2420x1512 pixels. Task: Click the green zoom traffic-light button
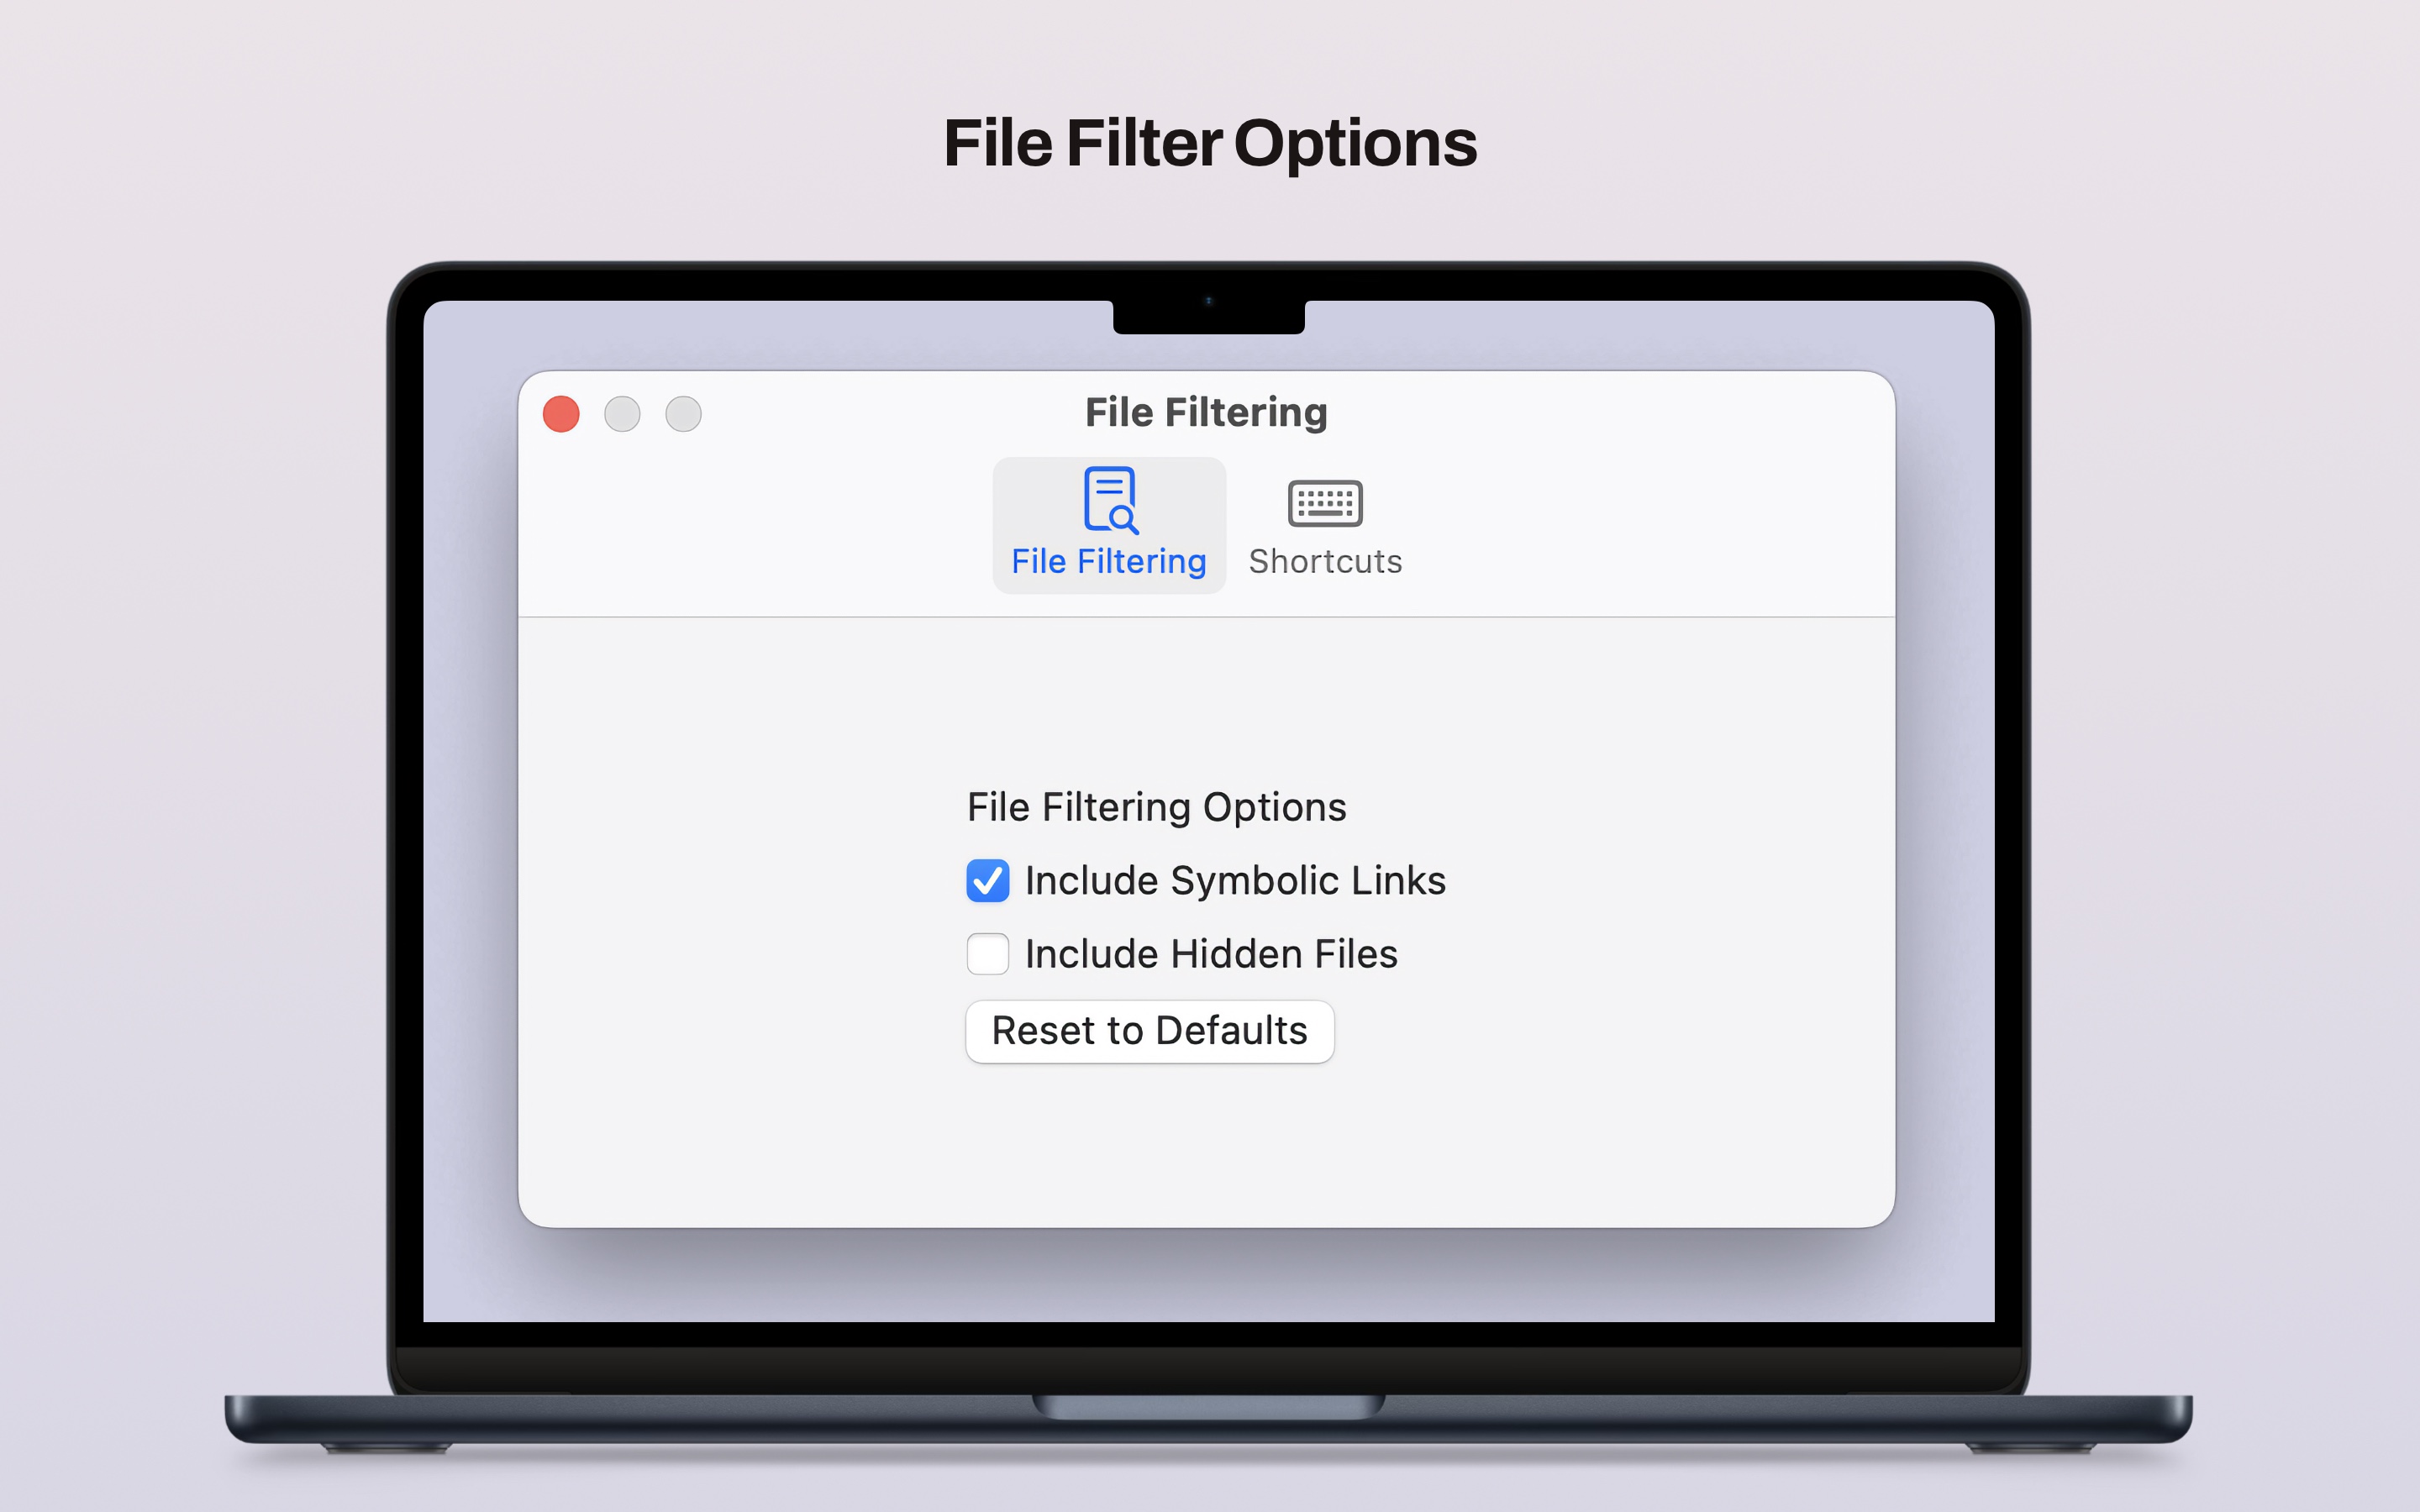pos(684,413)
